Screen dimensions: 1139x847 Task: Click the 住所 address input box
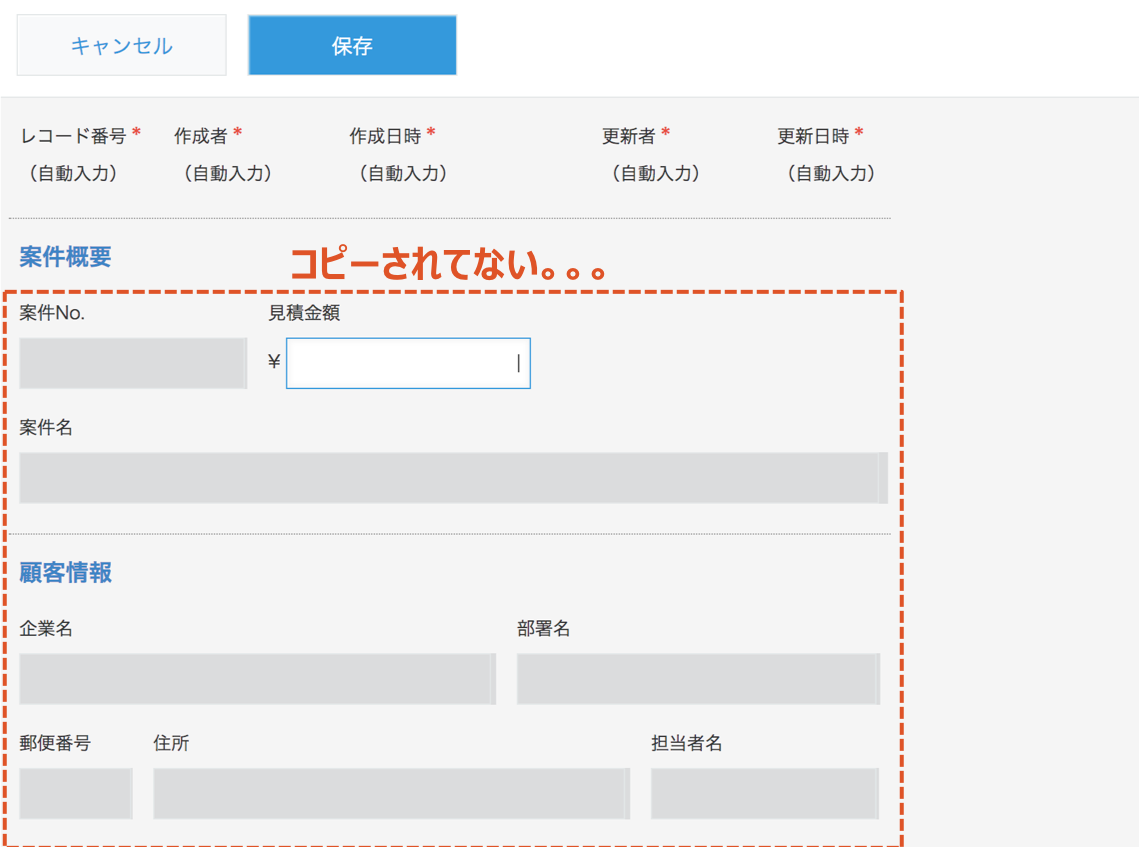tap(391, 794)
